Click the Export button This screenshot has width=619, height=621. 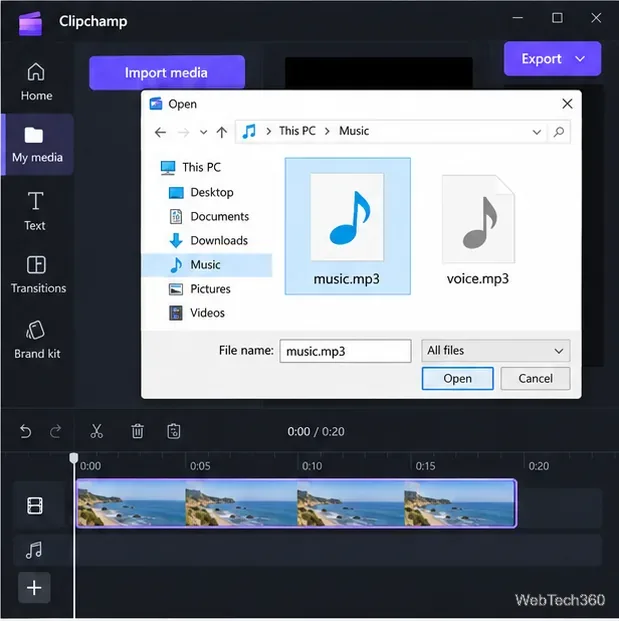[x=552, y=59]
